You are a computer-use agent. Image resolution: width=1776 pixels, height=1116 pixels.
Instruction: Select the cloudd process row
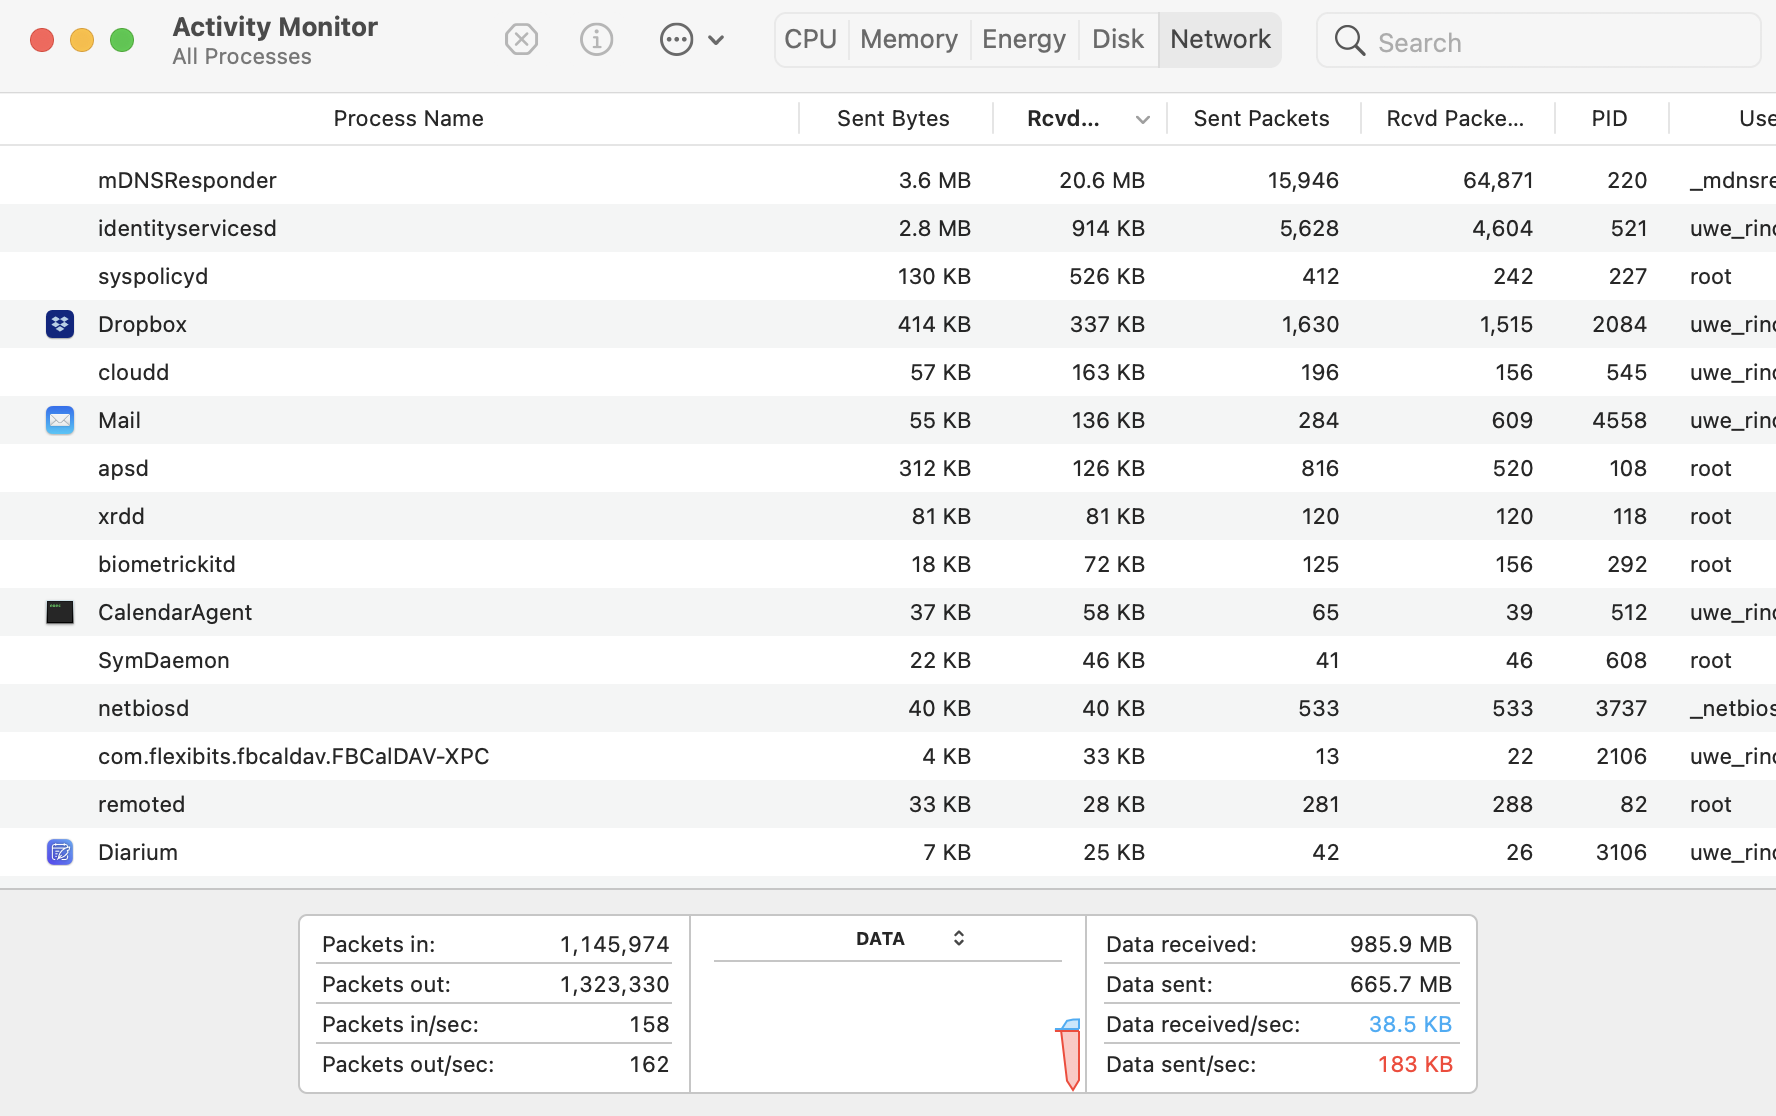[888, 372]
